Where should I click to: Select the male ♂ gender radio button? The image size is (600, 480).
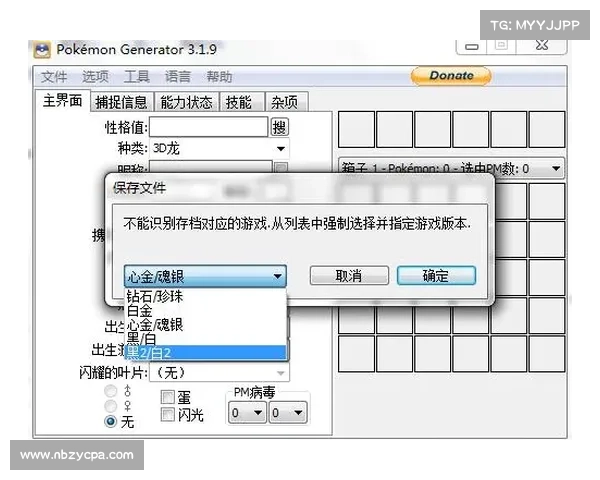(x=111, y=391)
